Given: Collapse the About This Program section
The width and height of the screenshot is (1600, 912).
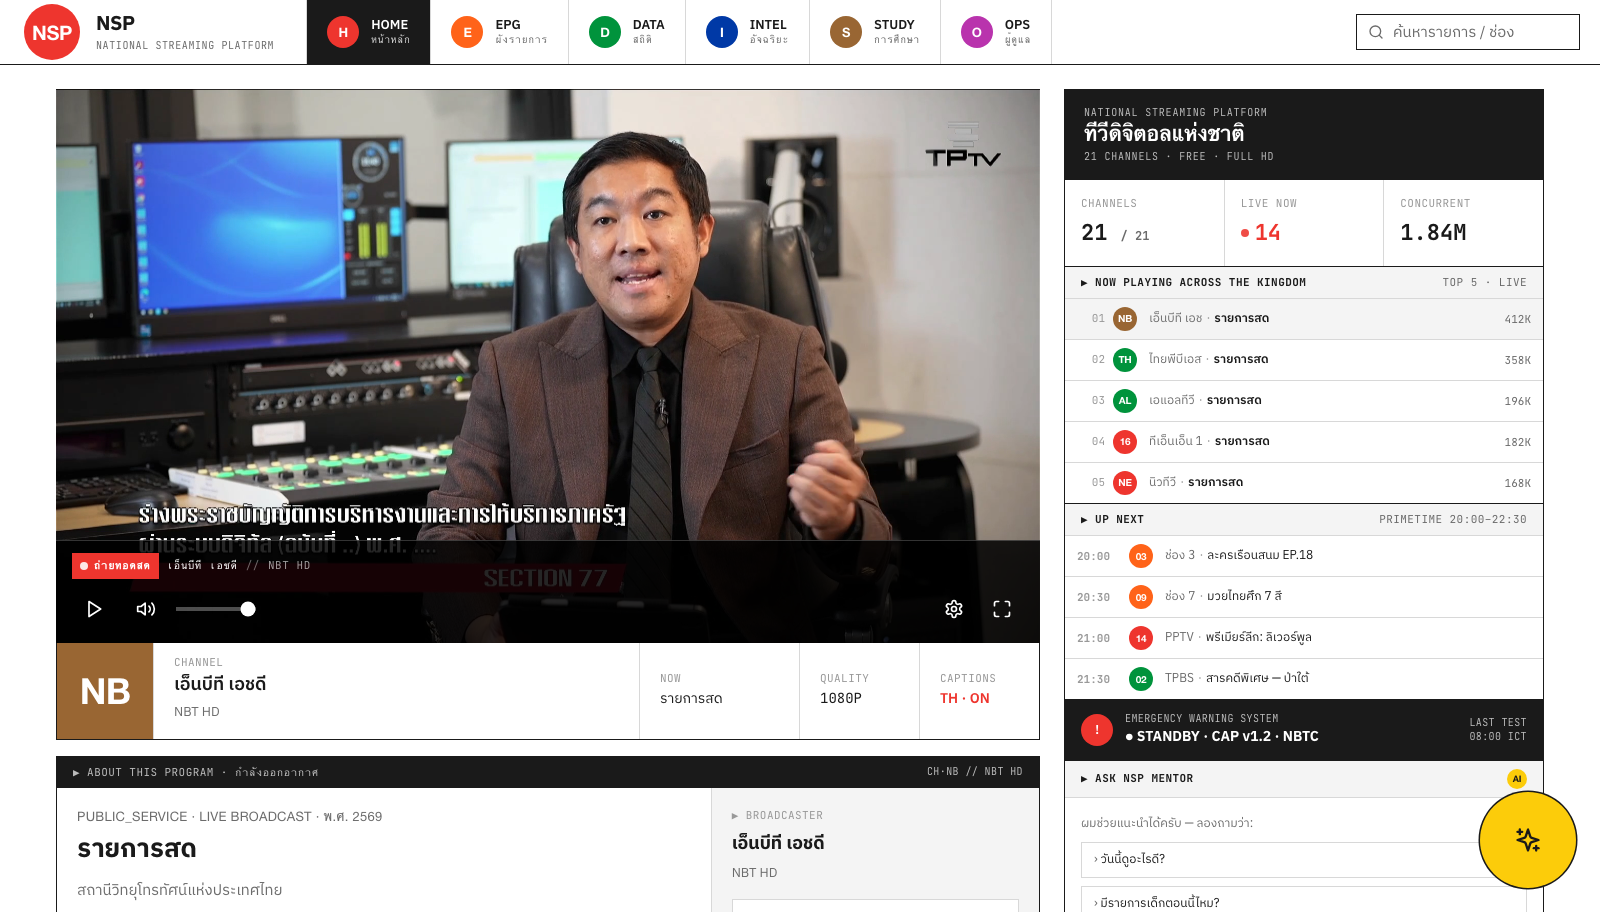Looking at the screenshot, I should [x=76, y=772].
